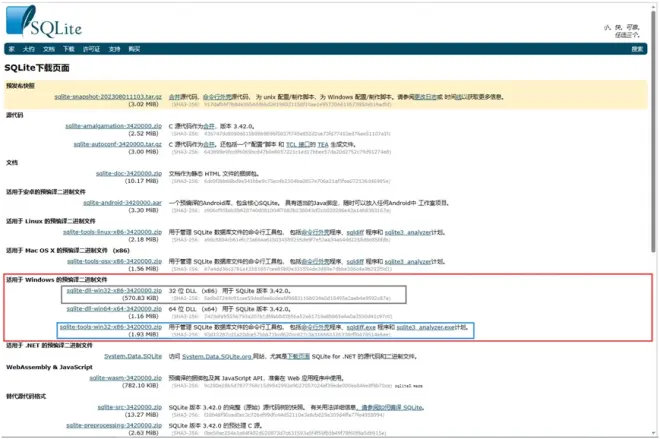Click the (570.83 KiB) file size text

point(140,298)
